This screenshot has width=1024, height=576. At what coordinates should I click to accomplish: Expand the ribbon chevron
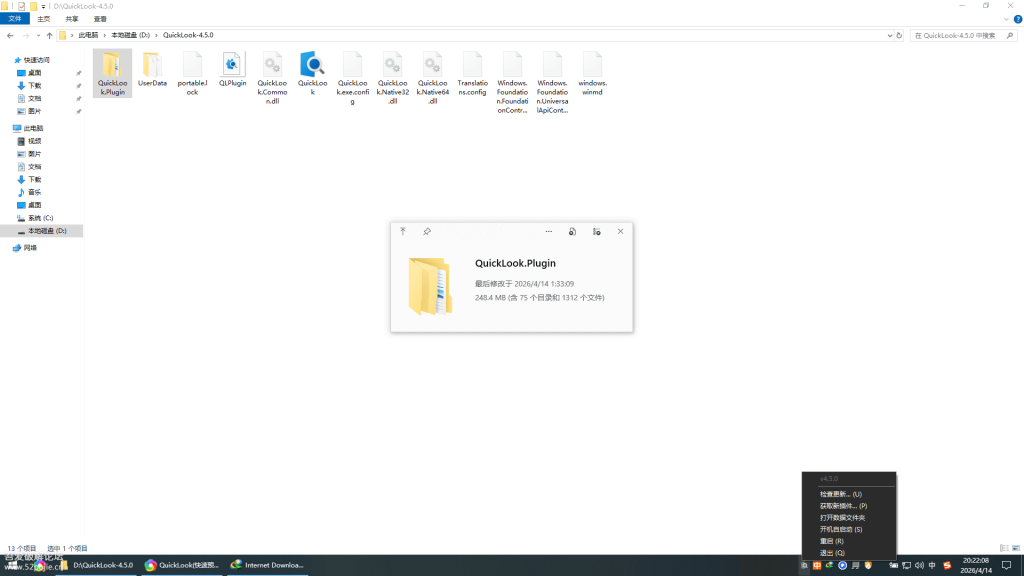(1006, 19)
